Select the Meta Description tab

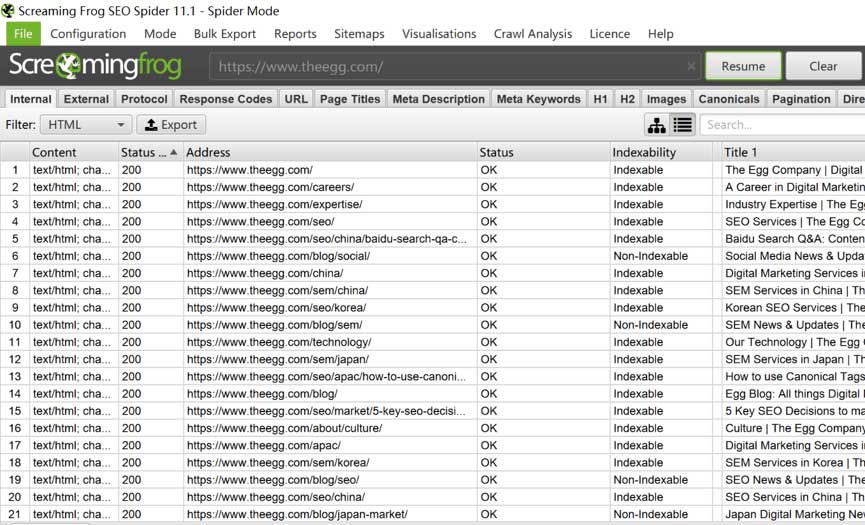pos(439,99)
